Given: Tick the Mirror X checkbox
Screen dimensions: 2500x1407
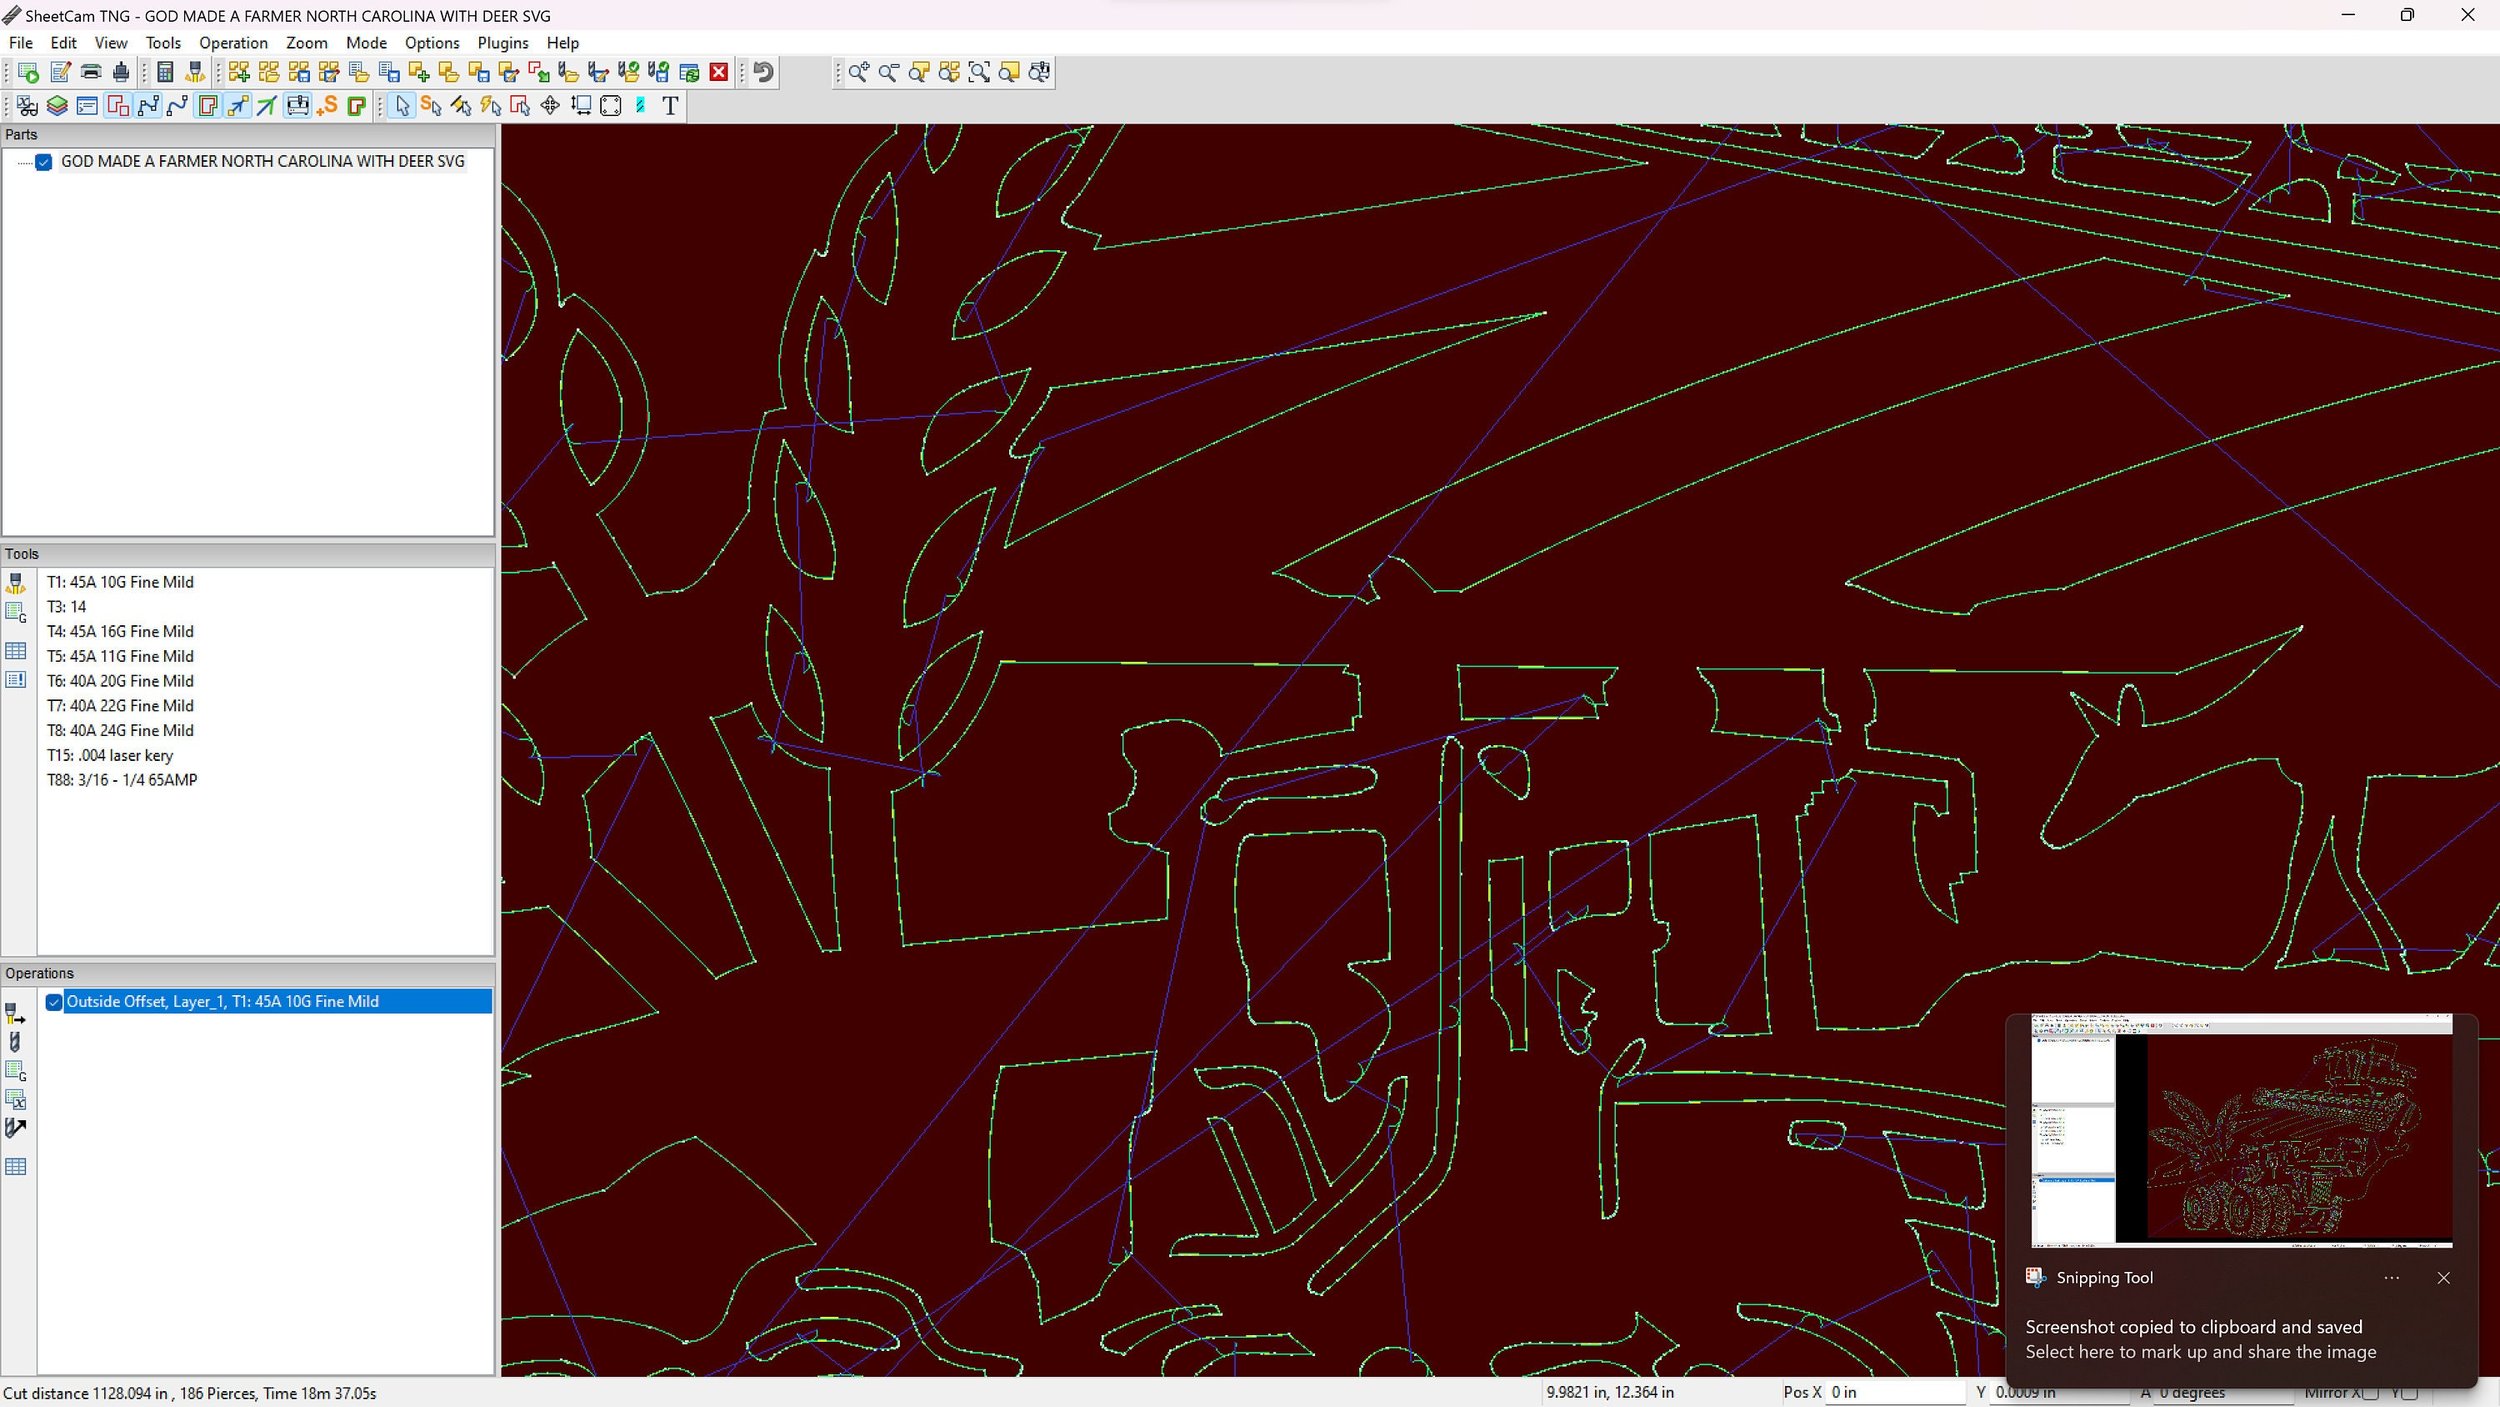Looking at the screenshot, I should pos(2370,1393).
